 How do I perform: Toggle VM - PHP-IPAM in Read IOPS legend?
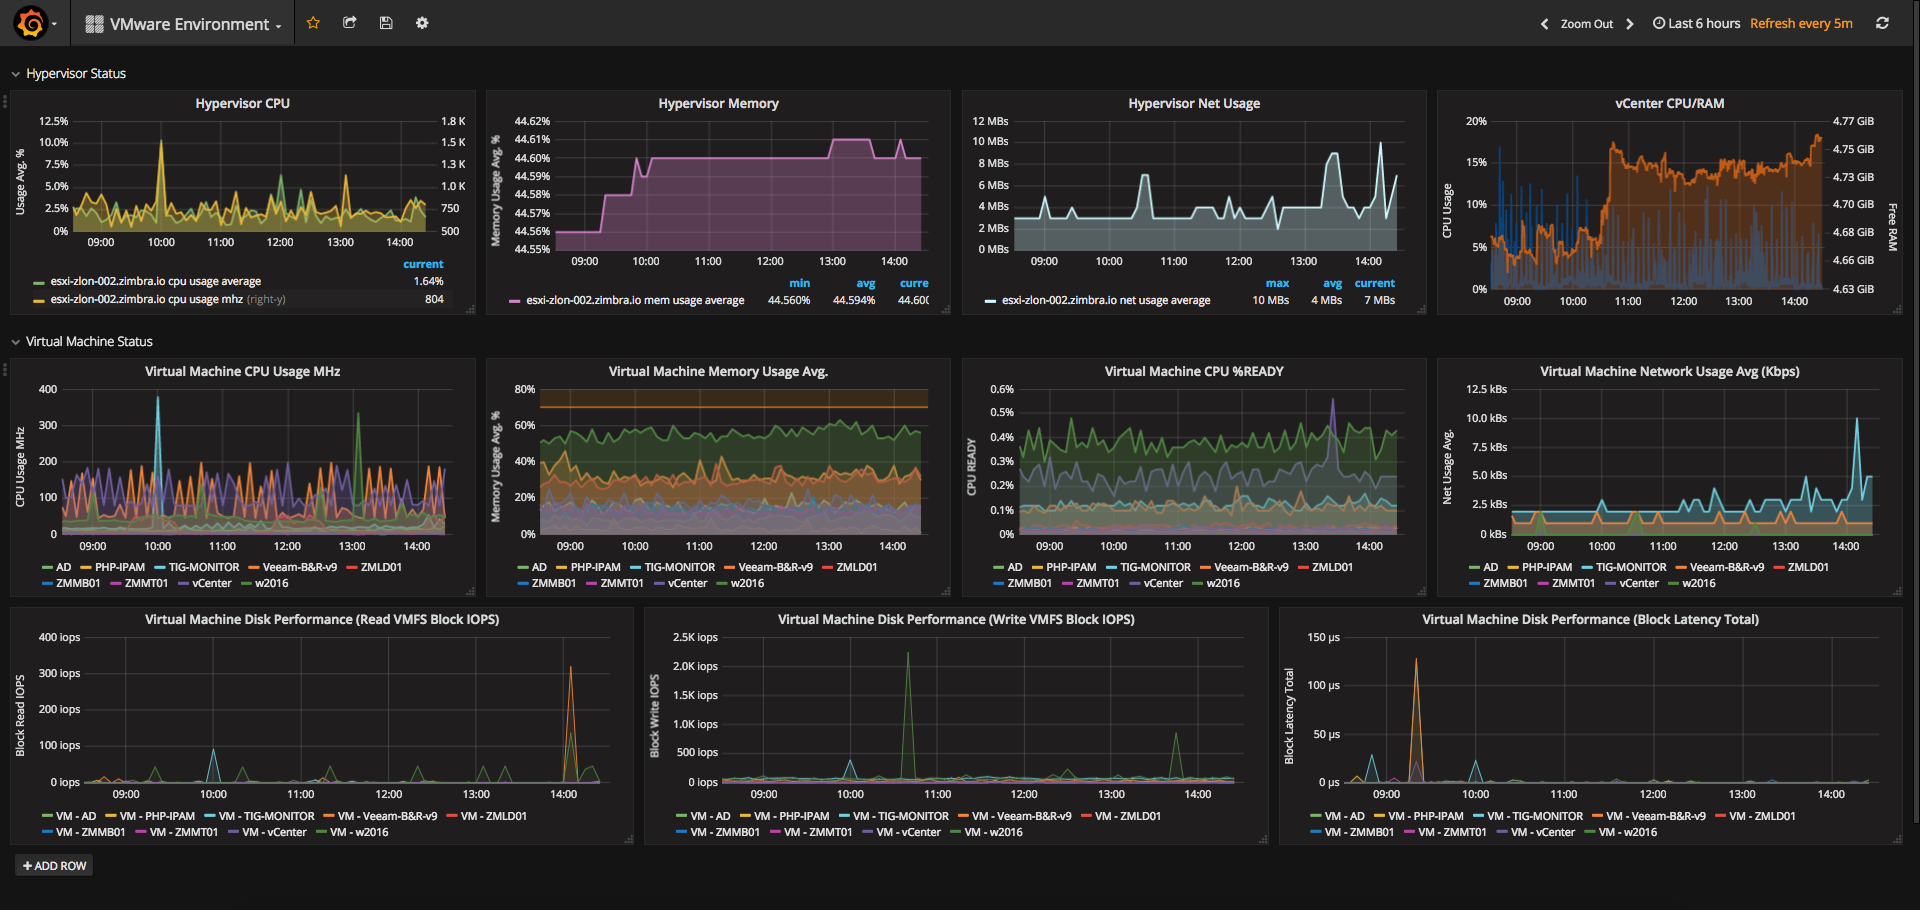157,816
